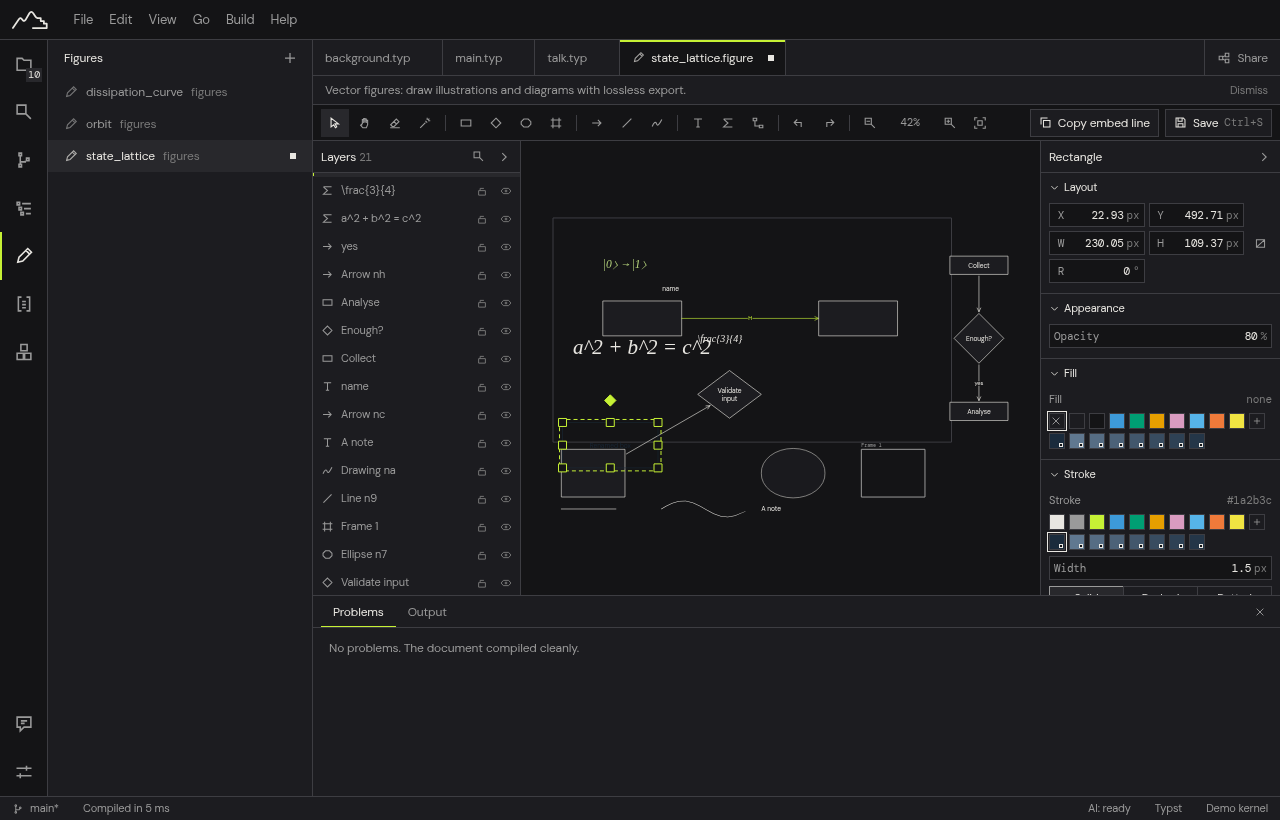
Task: Zoom in on the canvas
Action: [x=949, y=123]
